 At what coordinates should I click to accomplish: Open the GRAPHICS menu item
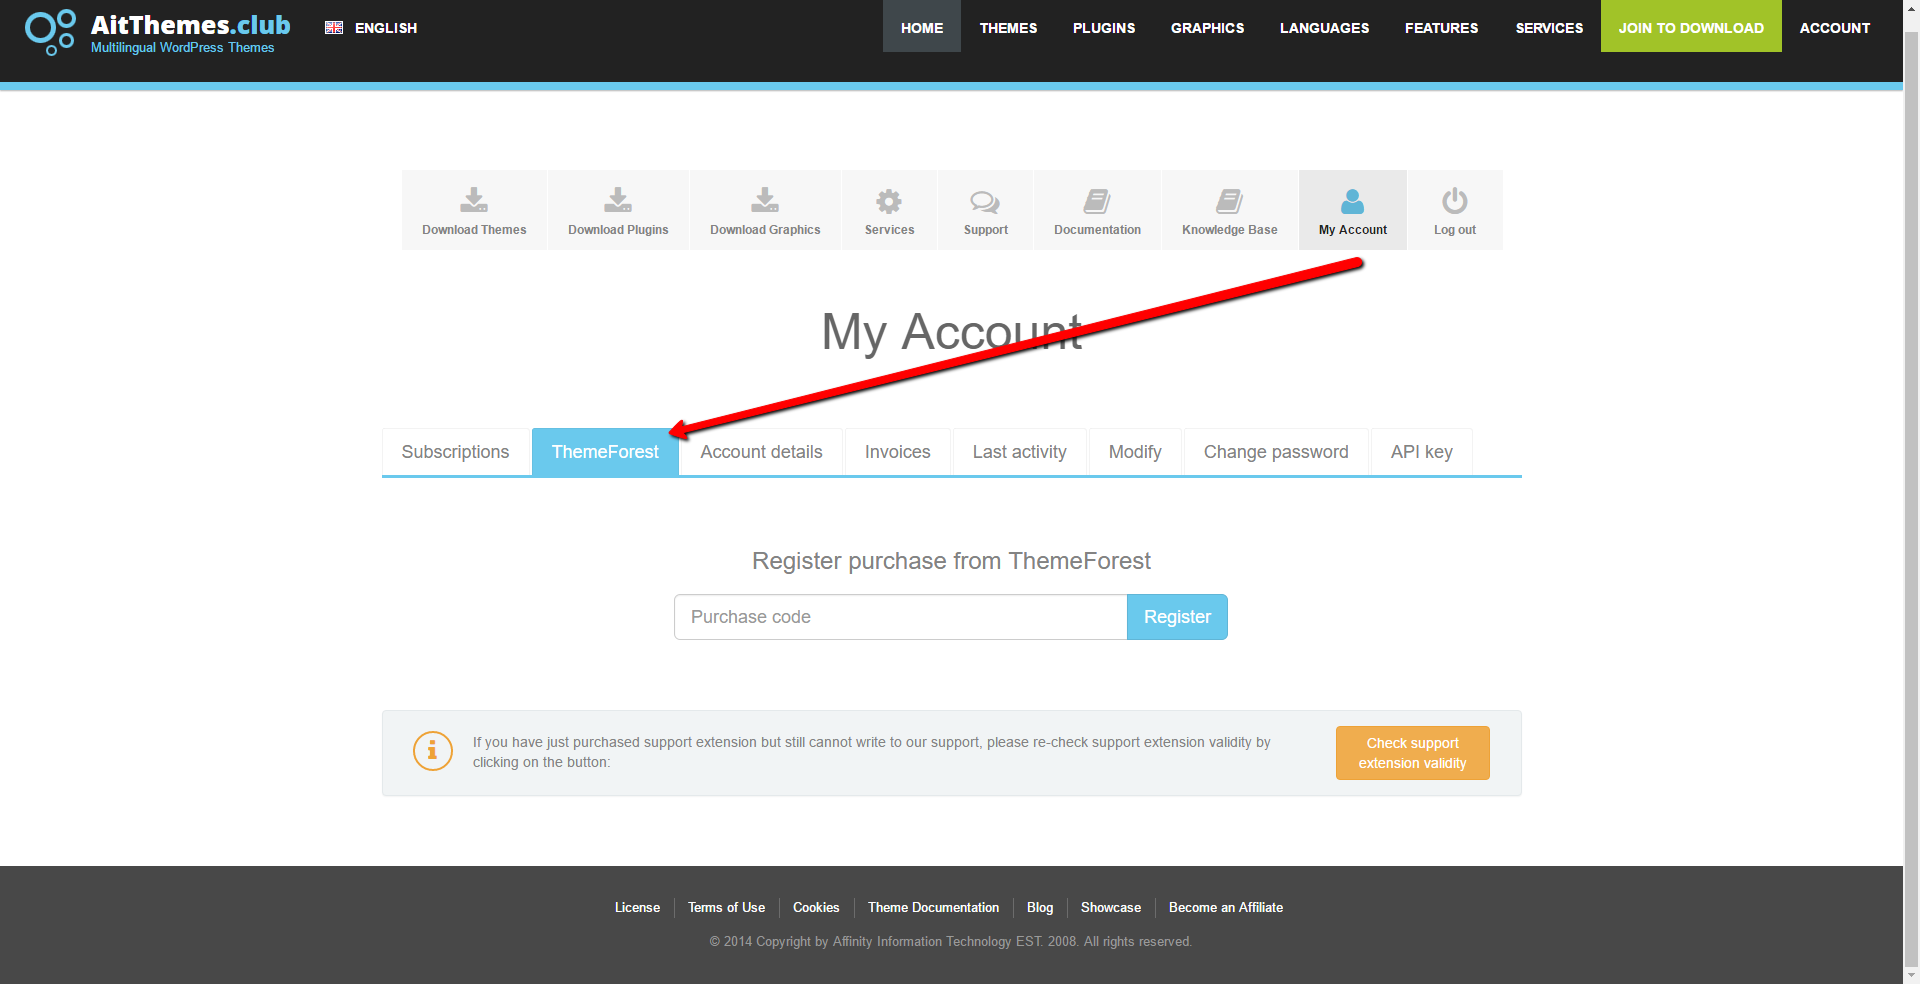click(x=1207, y=27)
